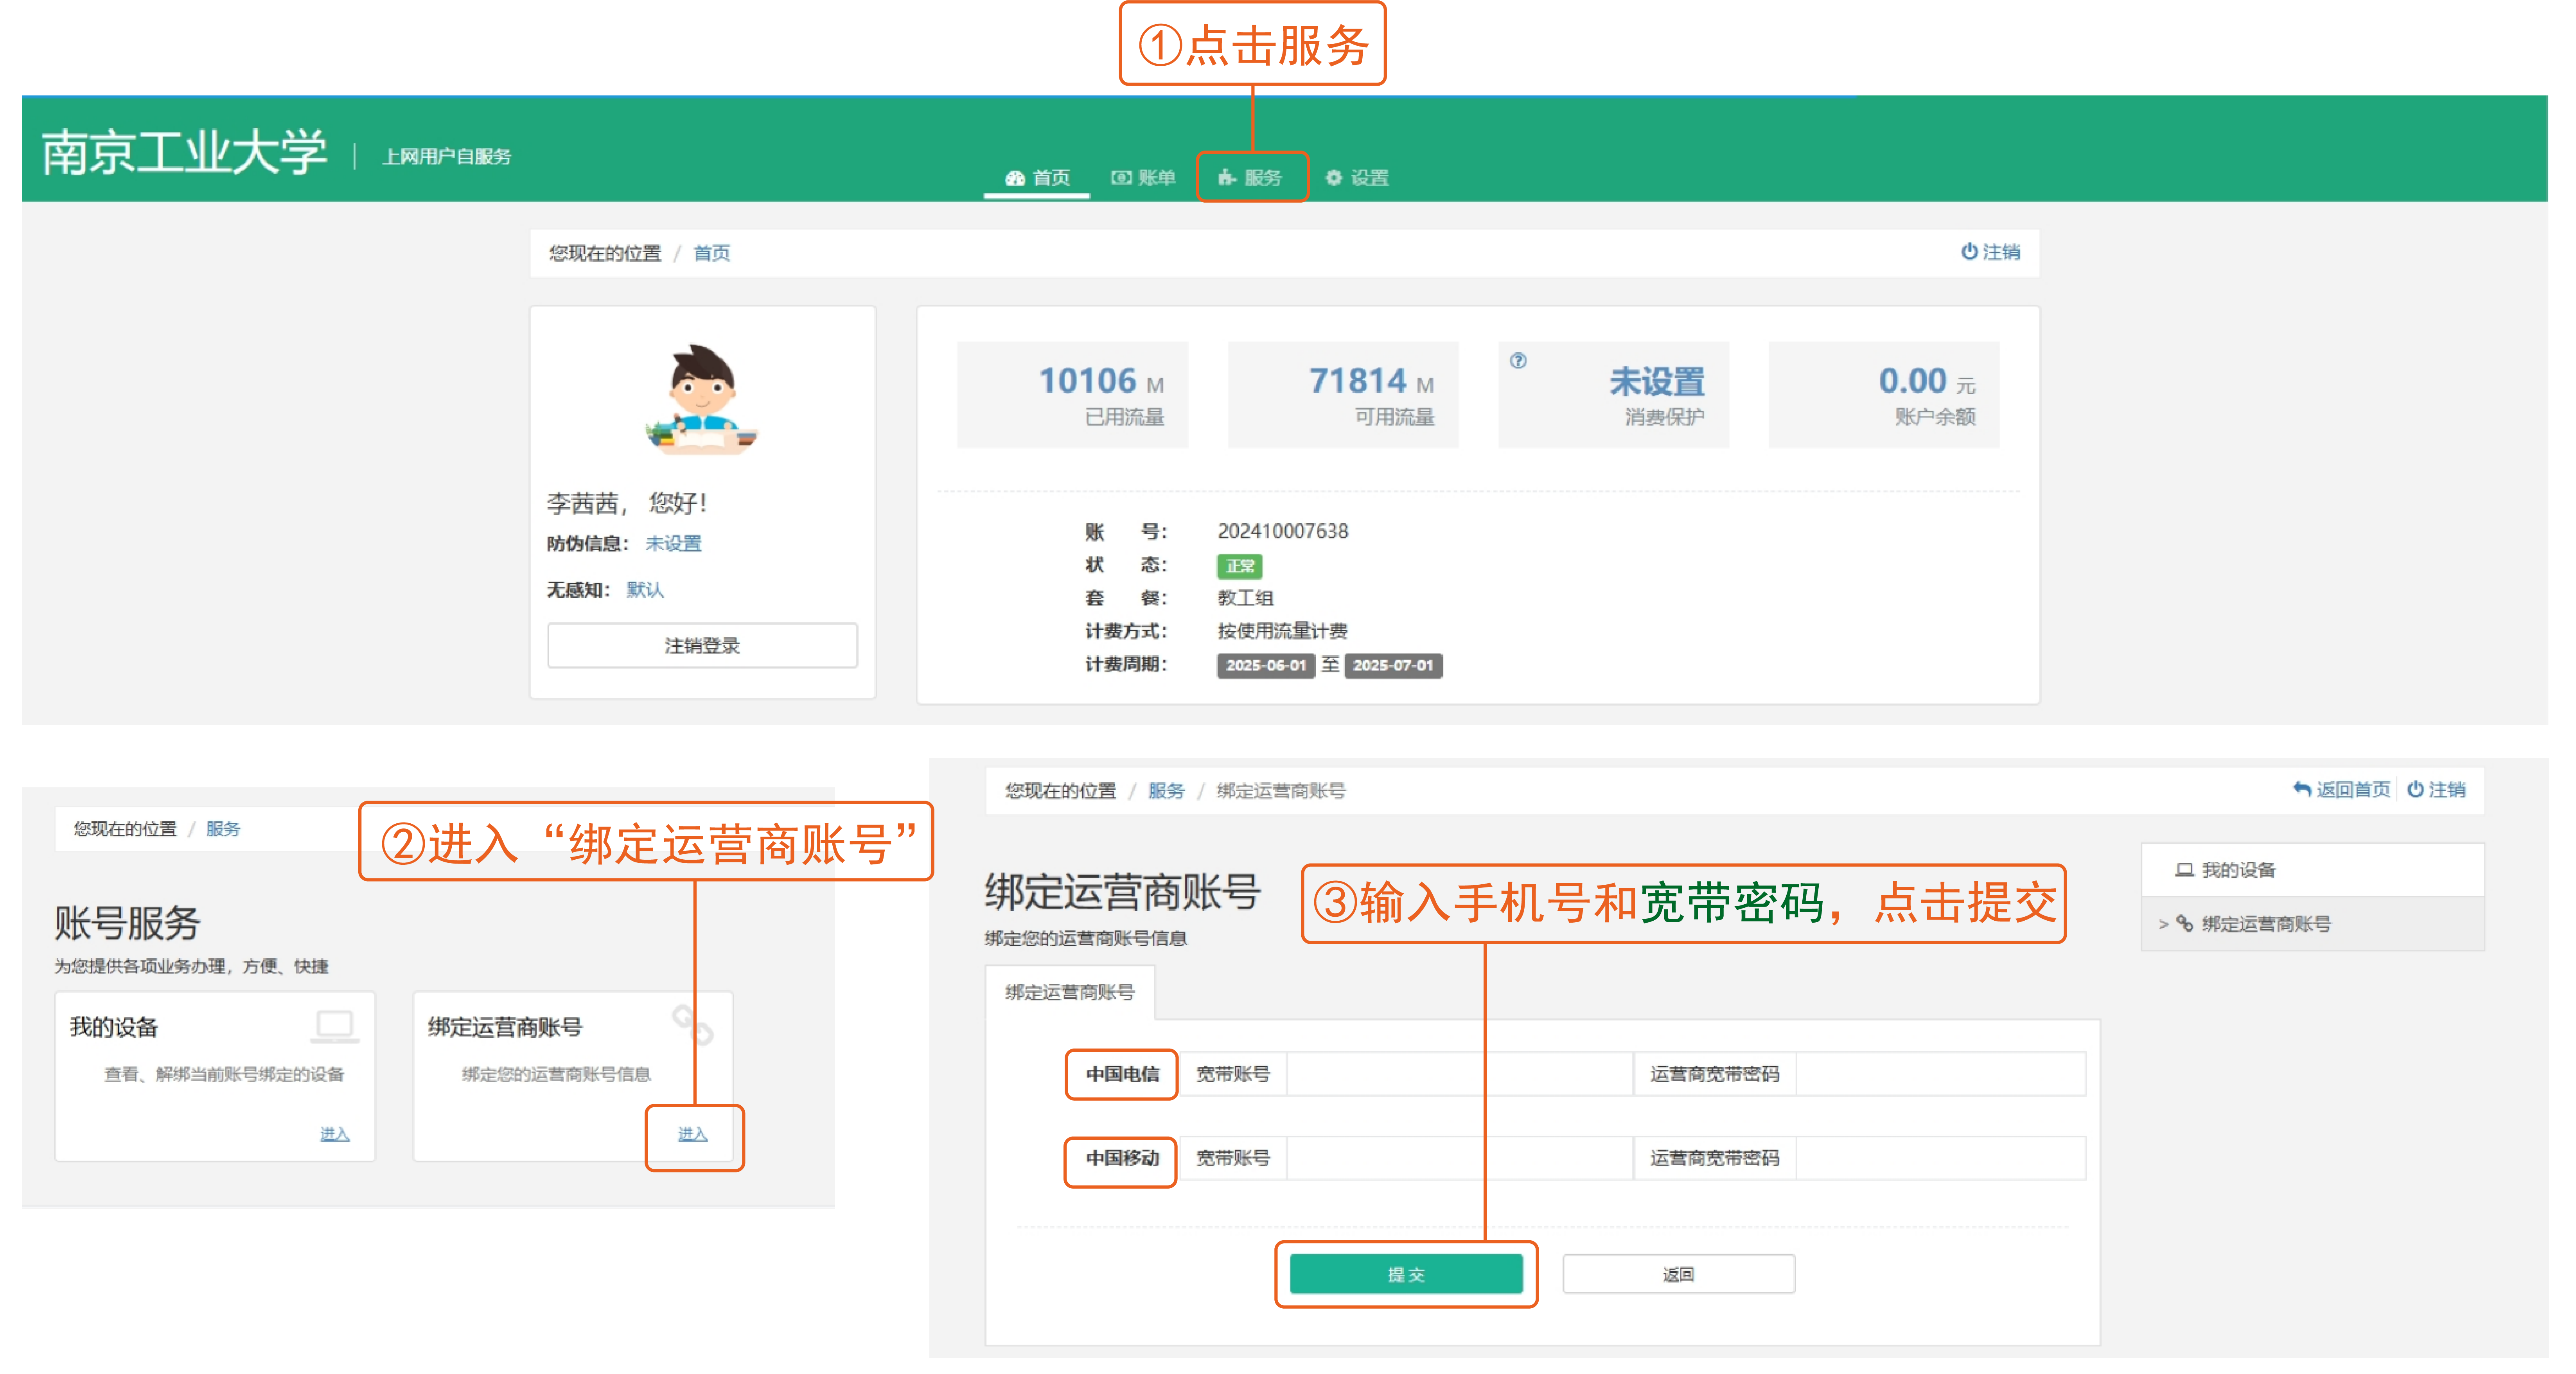This screenshot has height=1374, width=2576.
Task: Click the 未设置 消费保护 card
Action: click(1613, 395)
